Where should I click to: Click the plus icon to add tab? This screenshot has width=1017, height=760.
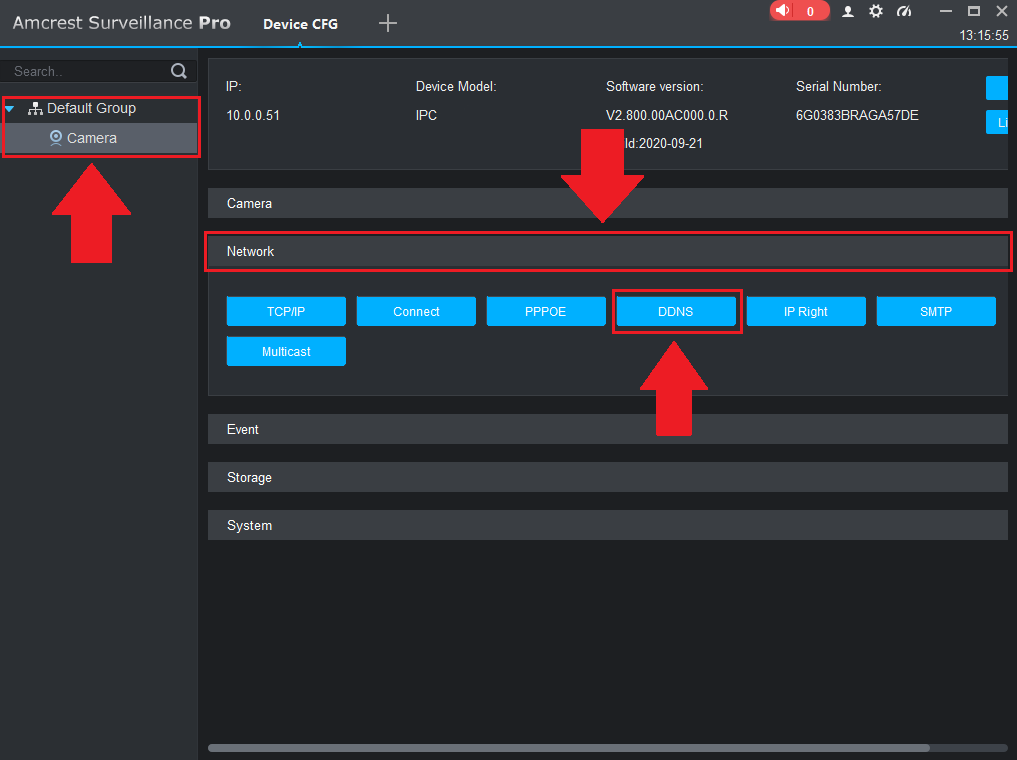pos(388,23)
